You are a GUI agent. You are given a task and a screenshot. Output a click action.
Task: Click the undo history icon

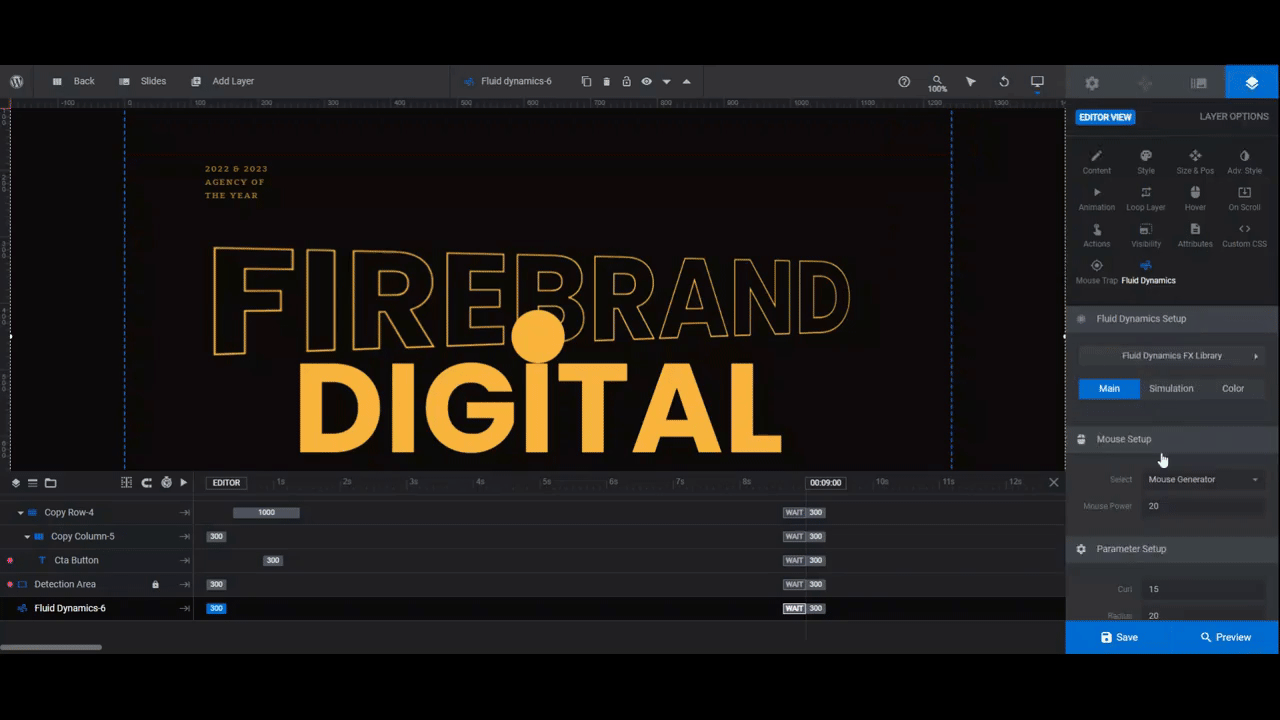point(1004,81)
